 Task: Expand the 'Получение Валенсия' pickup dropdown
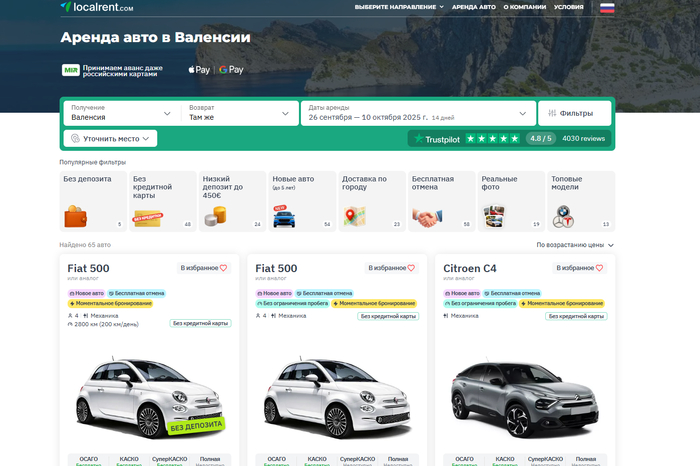(x=120, y=113)
